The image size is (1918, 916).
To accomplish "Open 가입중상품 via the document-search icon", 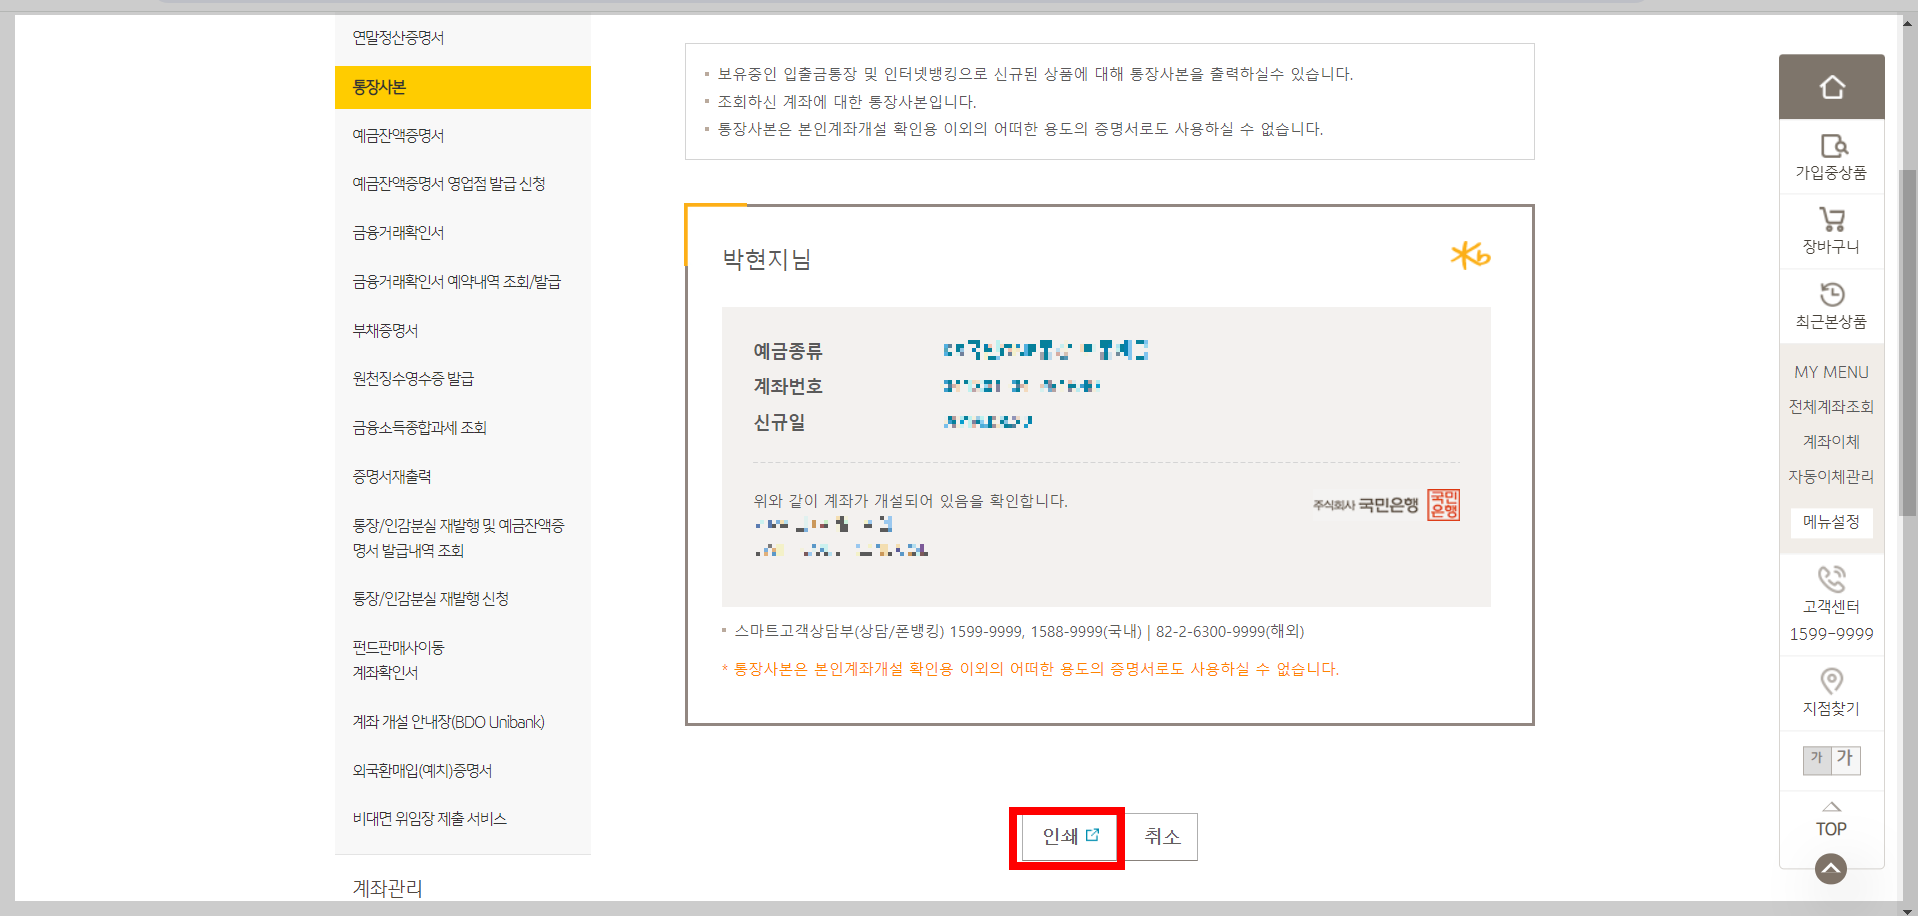I will click(x=1832, y=147).
